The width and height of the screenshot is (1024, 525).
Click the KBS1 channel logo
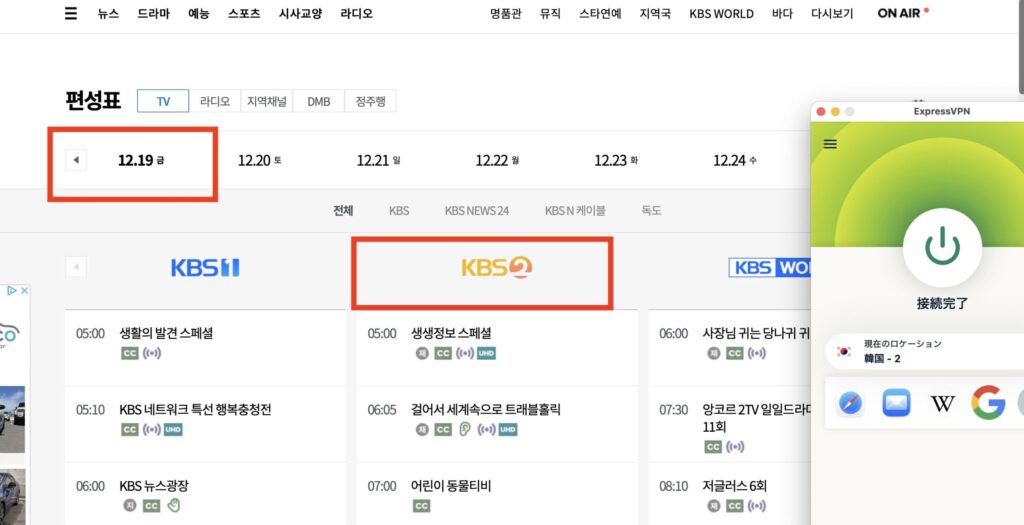(205, 268)
